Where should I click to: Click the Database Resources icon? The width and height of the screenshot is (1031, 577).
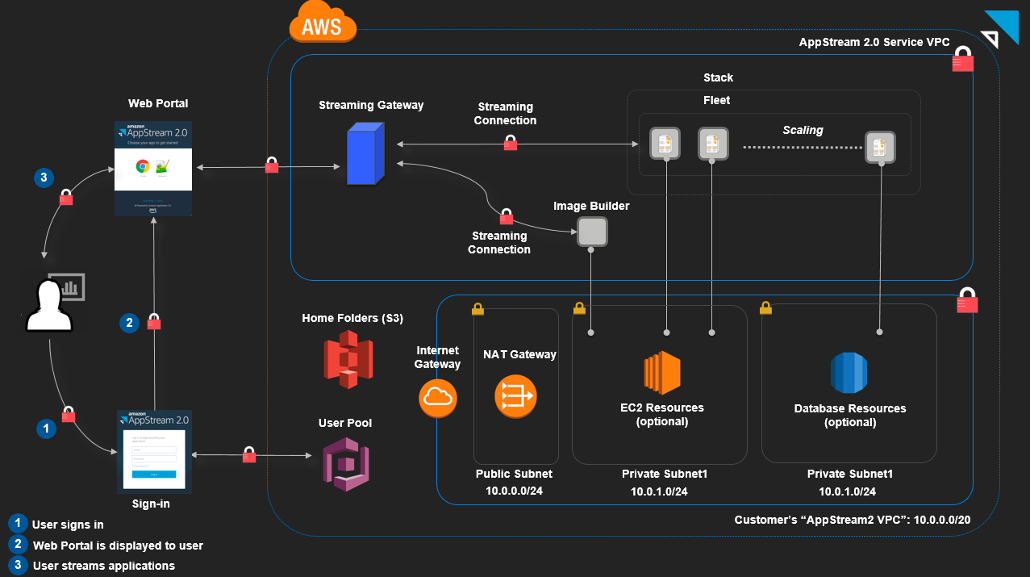pyautogui.click(x=849, y=374)
